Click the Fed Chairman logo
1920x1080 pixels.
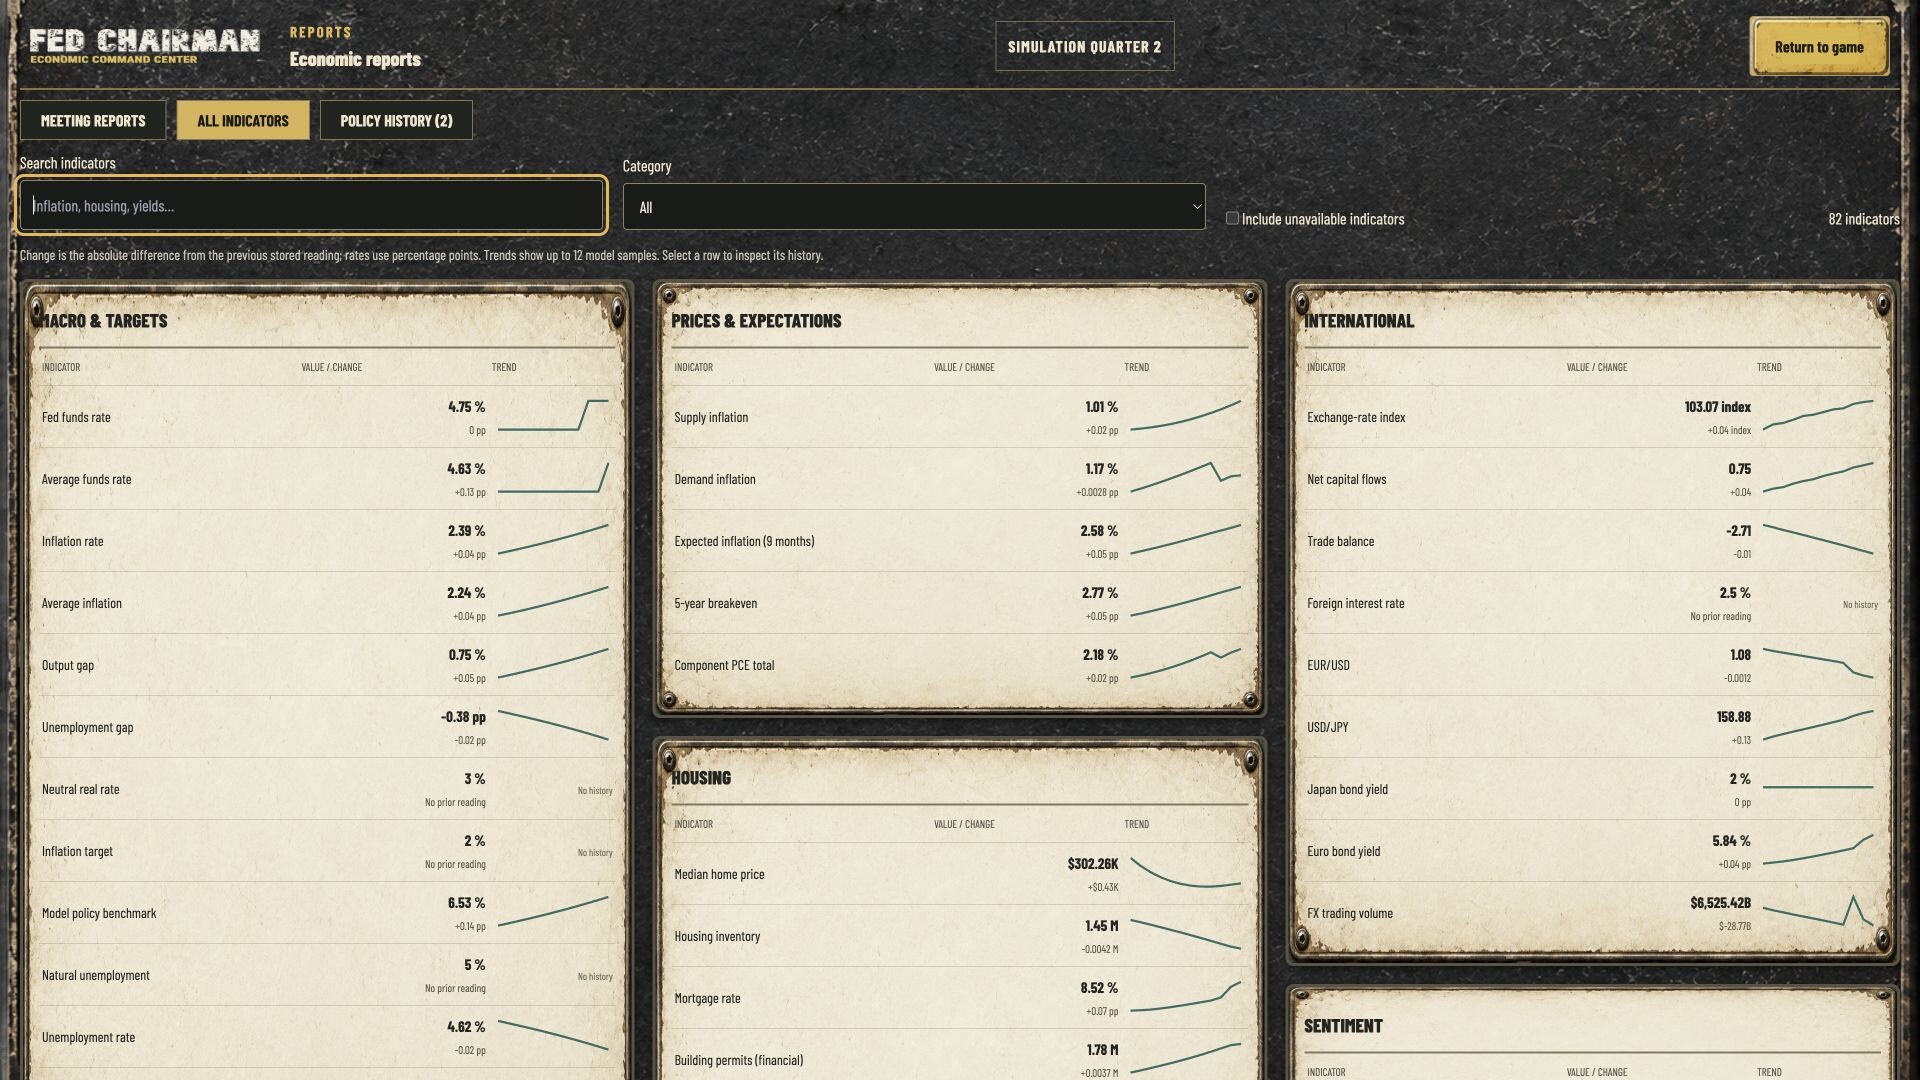144,46
